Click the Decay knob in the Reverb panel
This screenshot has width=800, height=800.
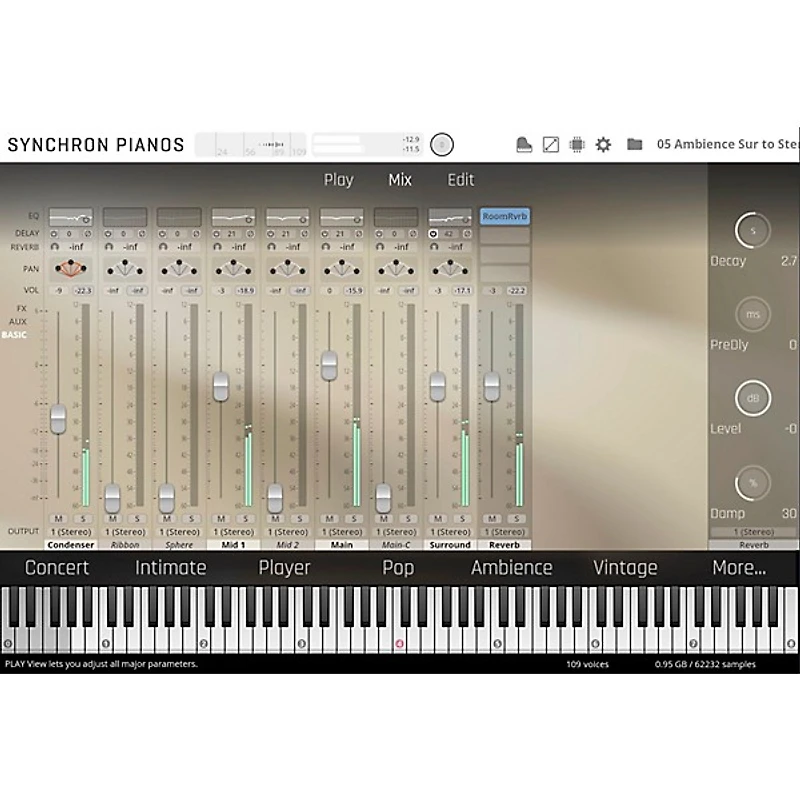click(752, 229)
